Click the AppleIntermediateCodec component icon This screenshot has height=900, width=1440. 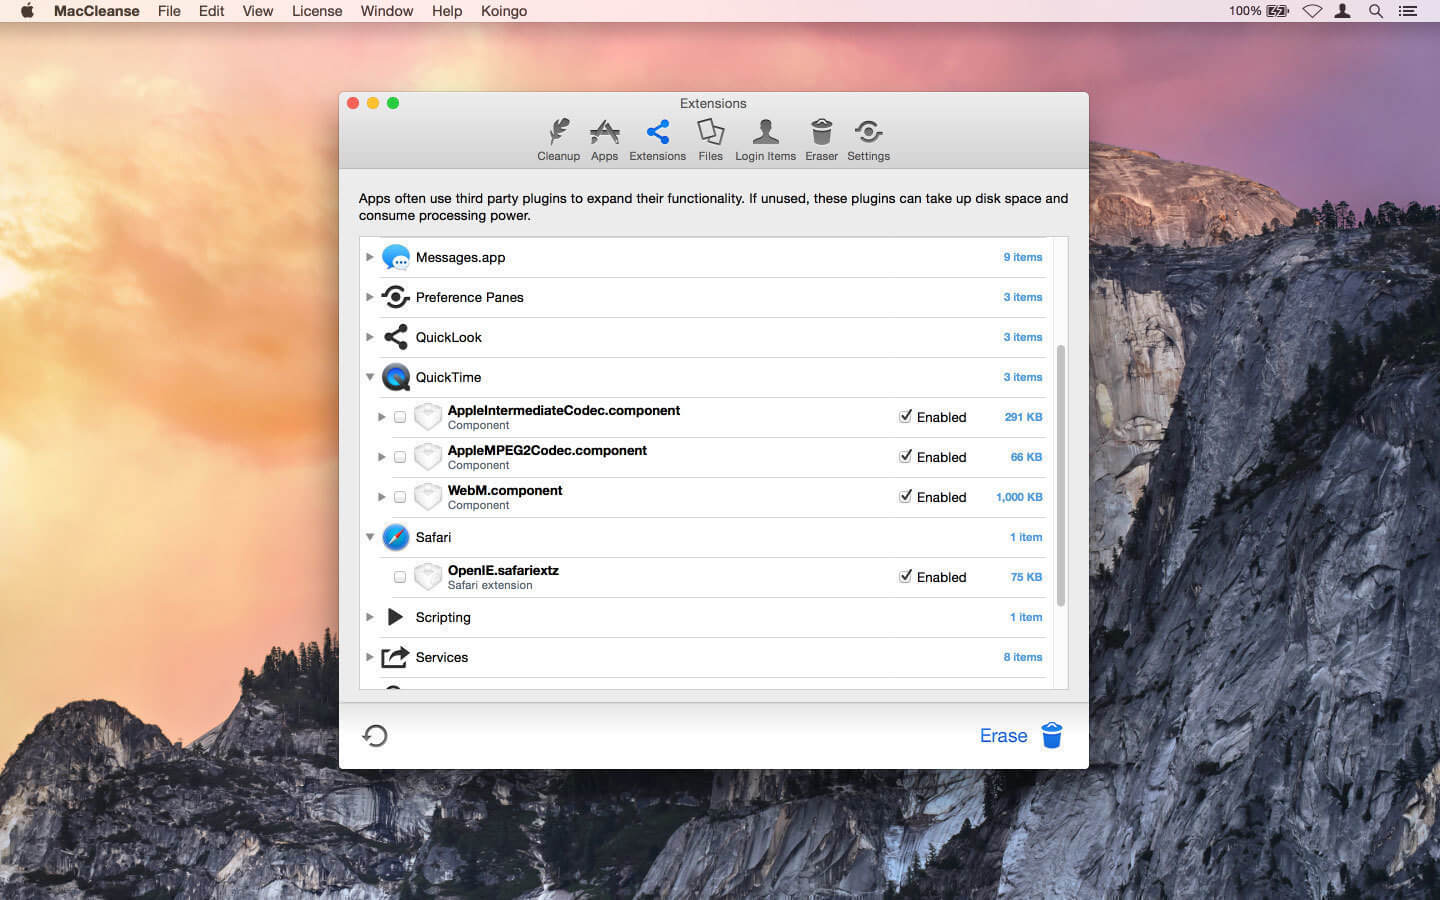click(428, 417)
